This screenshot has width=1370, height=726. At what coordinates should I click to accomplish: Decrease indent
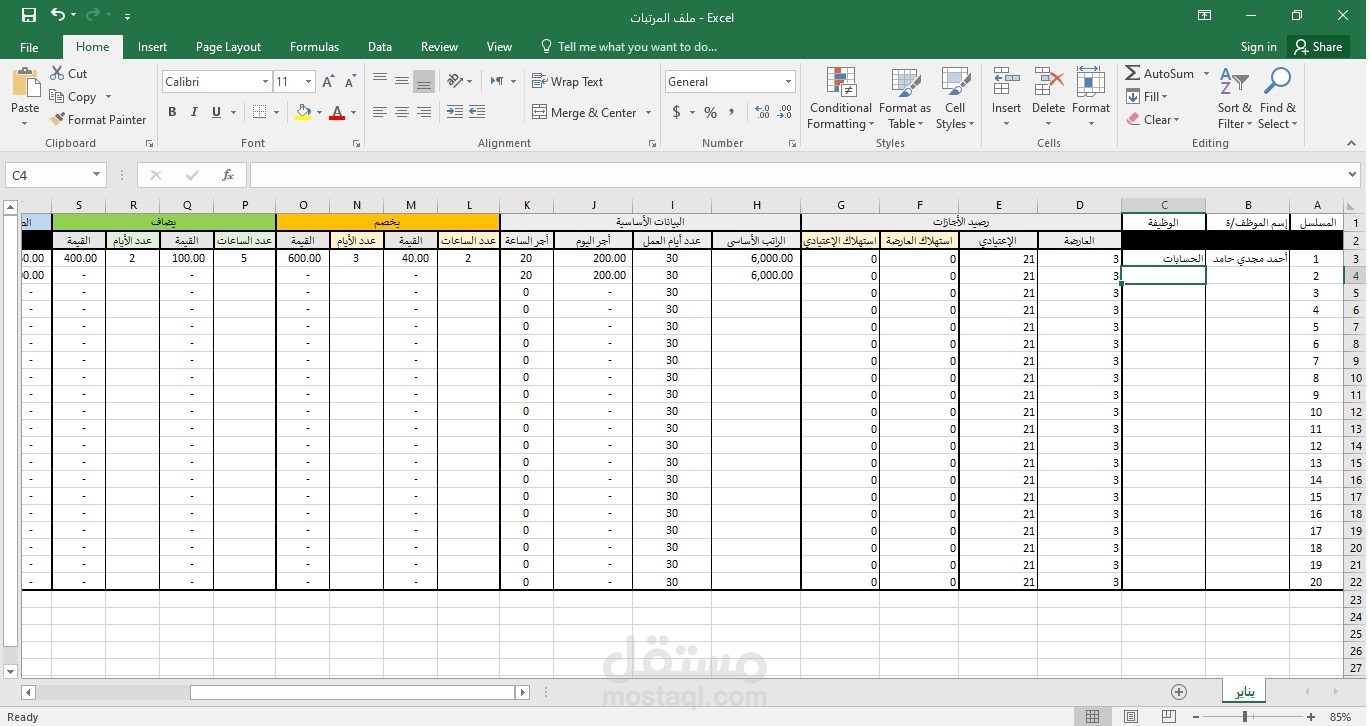point(454,112)
